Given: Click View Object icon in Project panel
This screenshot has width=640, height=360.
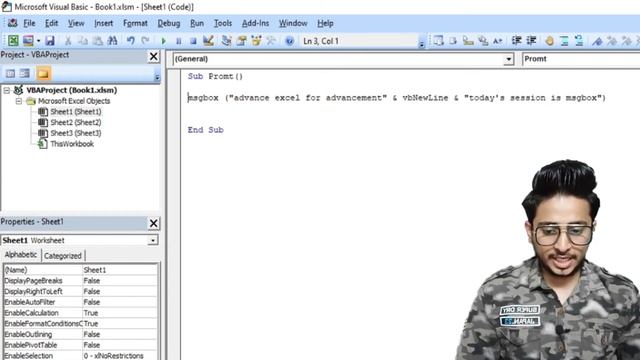Looking at the screenshot, I should click(x=25, y=73).
